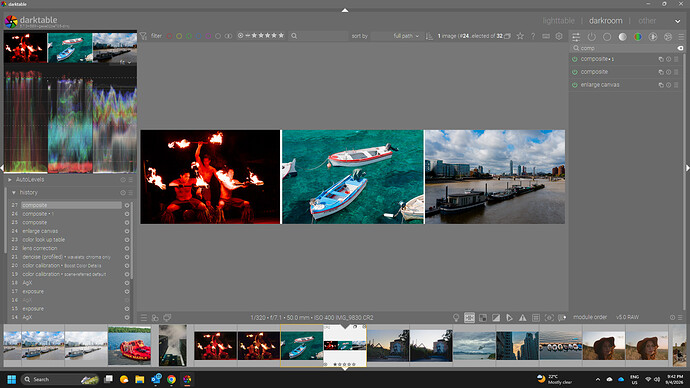Select sunset building thumbnail right of composite strip

[388, 346]
